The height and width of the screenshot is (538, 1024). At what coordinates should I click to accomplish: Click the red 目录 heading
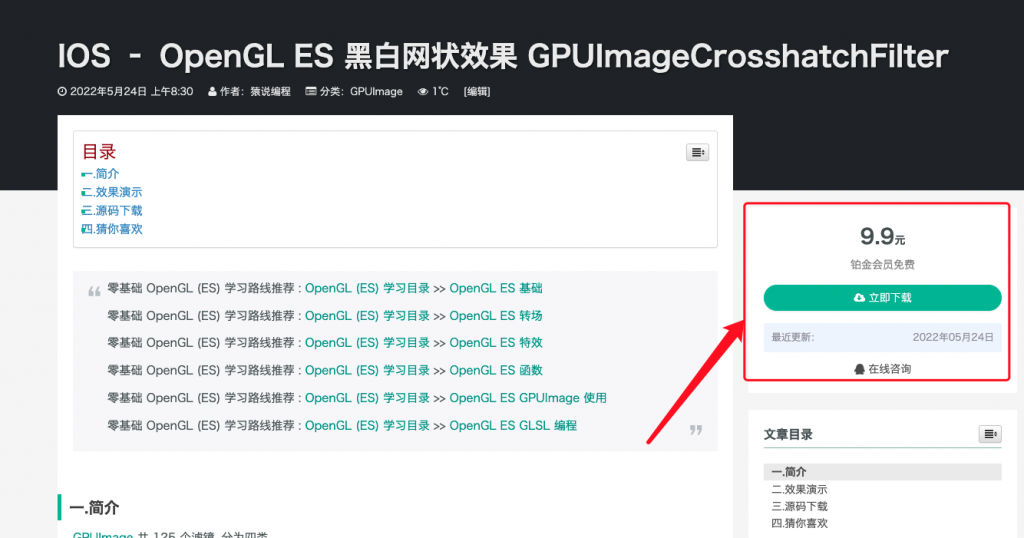coord(99,151)
